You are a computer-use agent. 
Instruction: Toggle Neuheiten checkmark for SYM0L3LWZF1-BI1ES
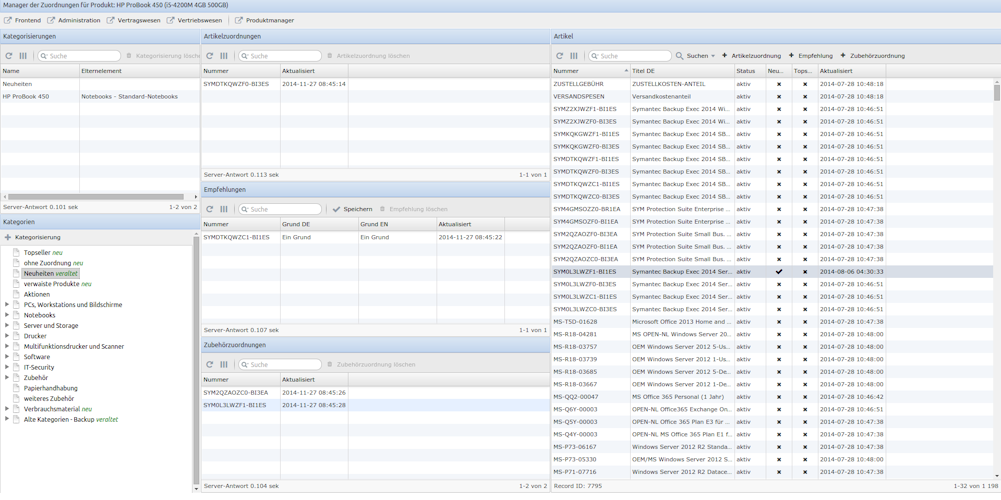click(x=779, y=272)
